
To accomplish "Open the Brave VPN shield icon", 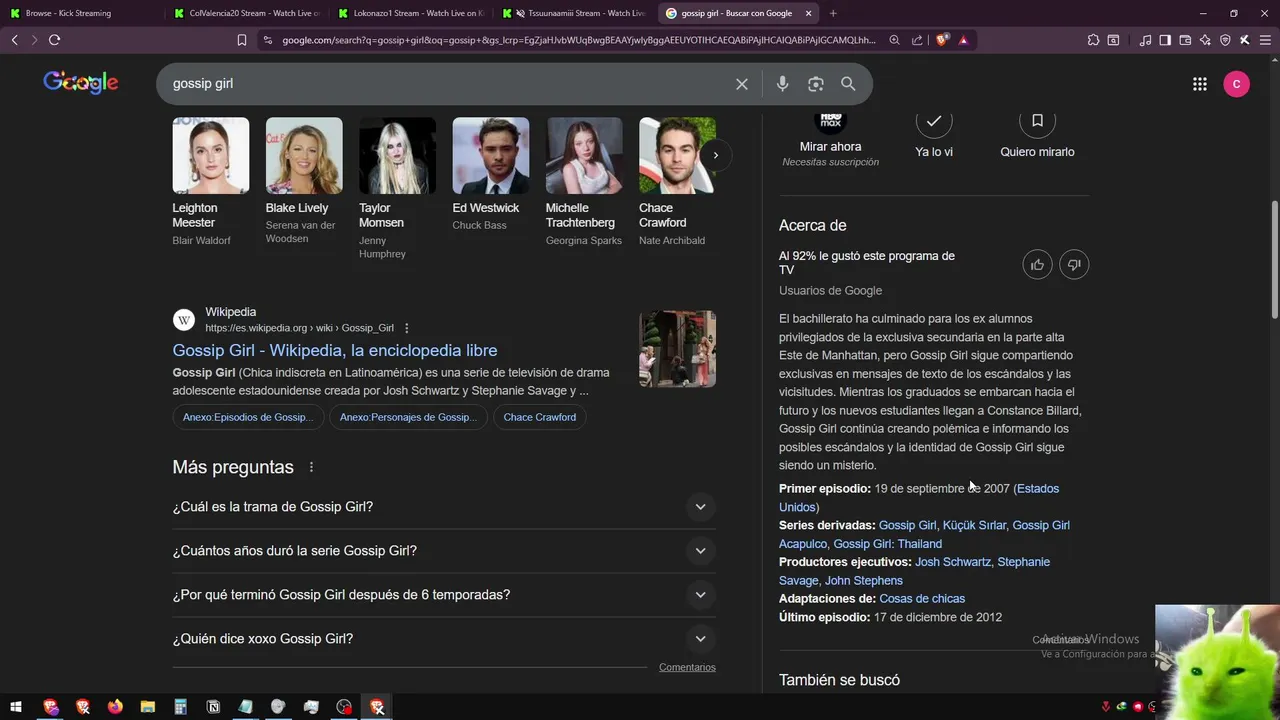I will coord(1225,40).
